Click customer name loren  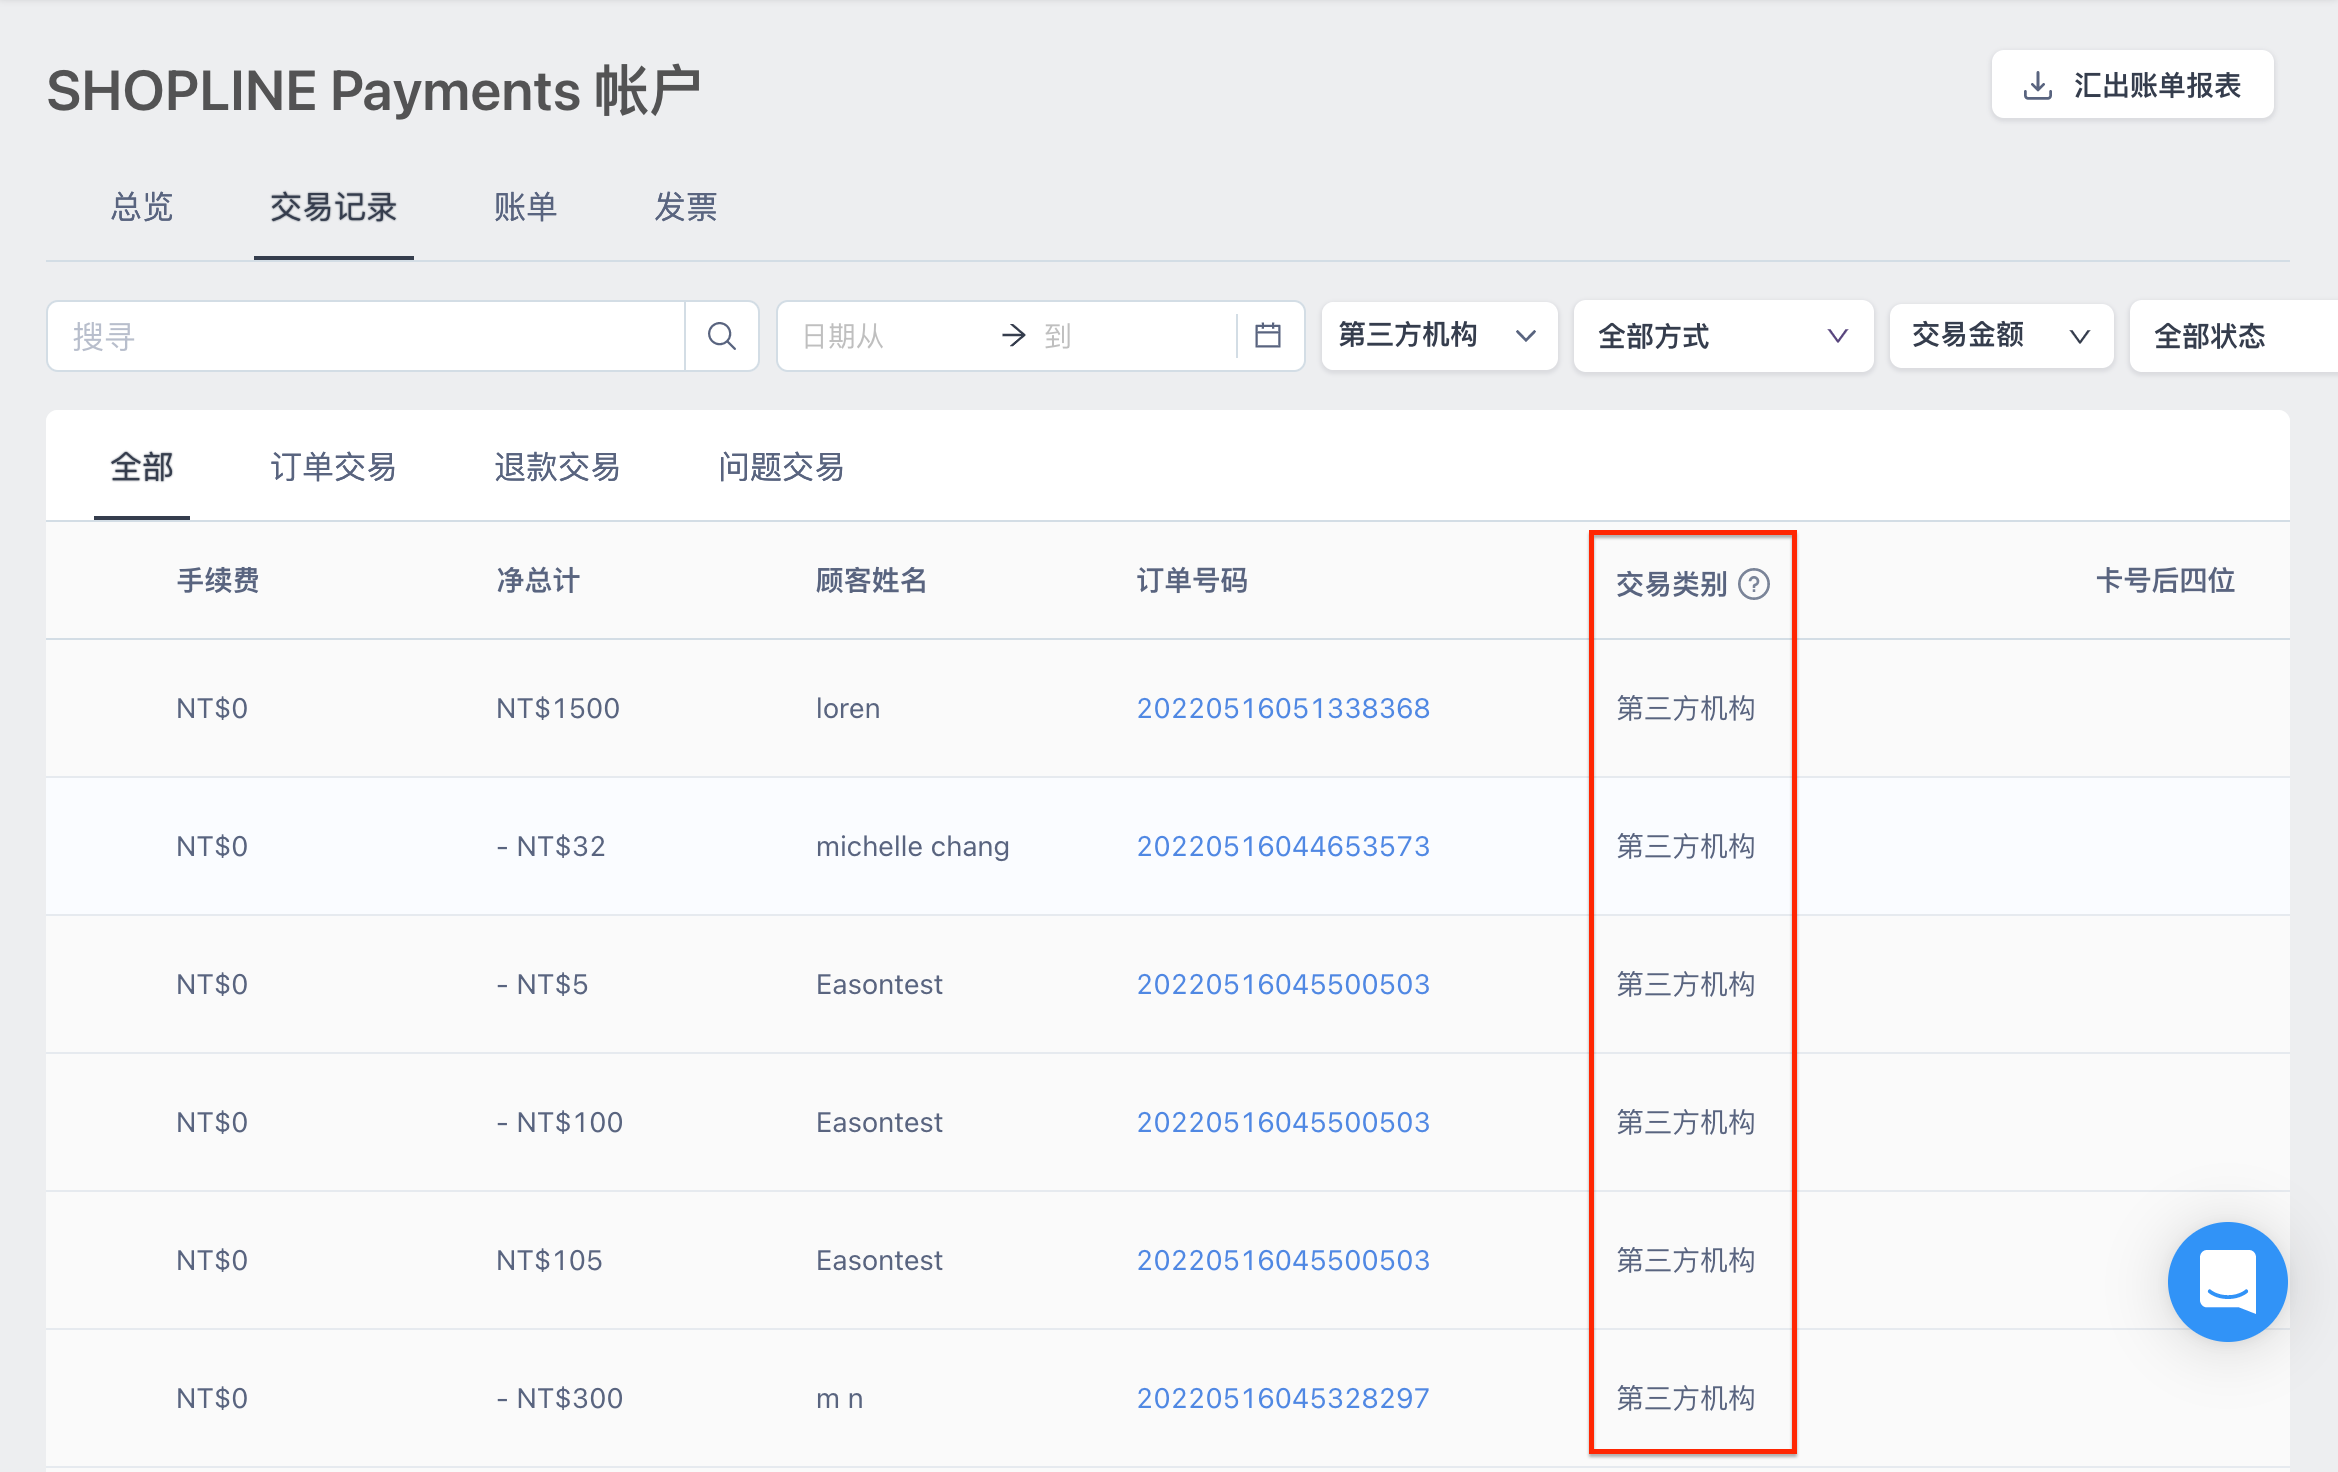[848, 709]
